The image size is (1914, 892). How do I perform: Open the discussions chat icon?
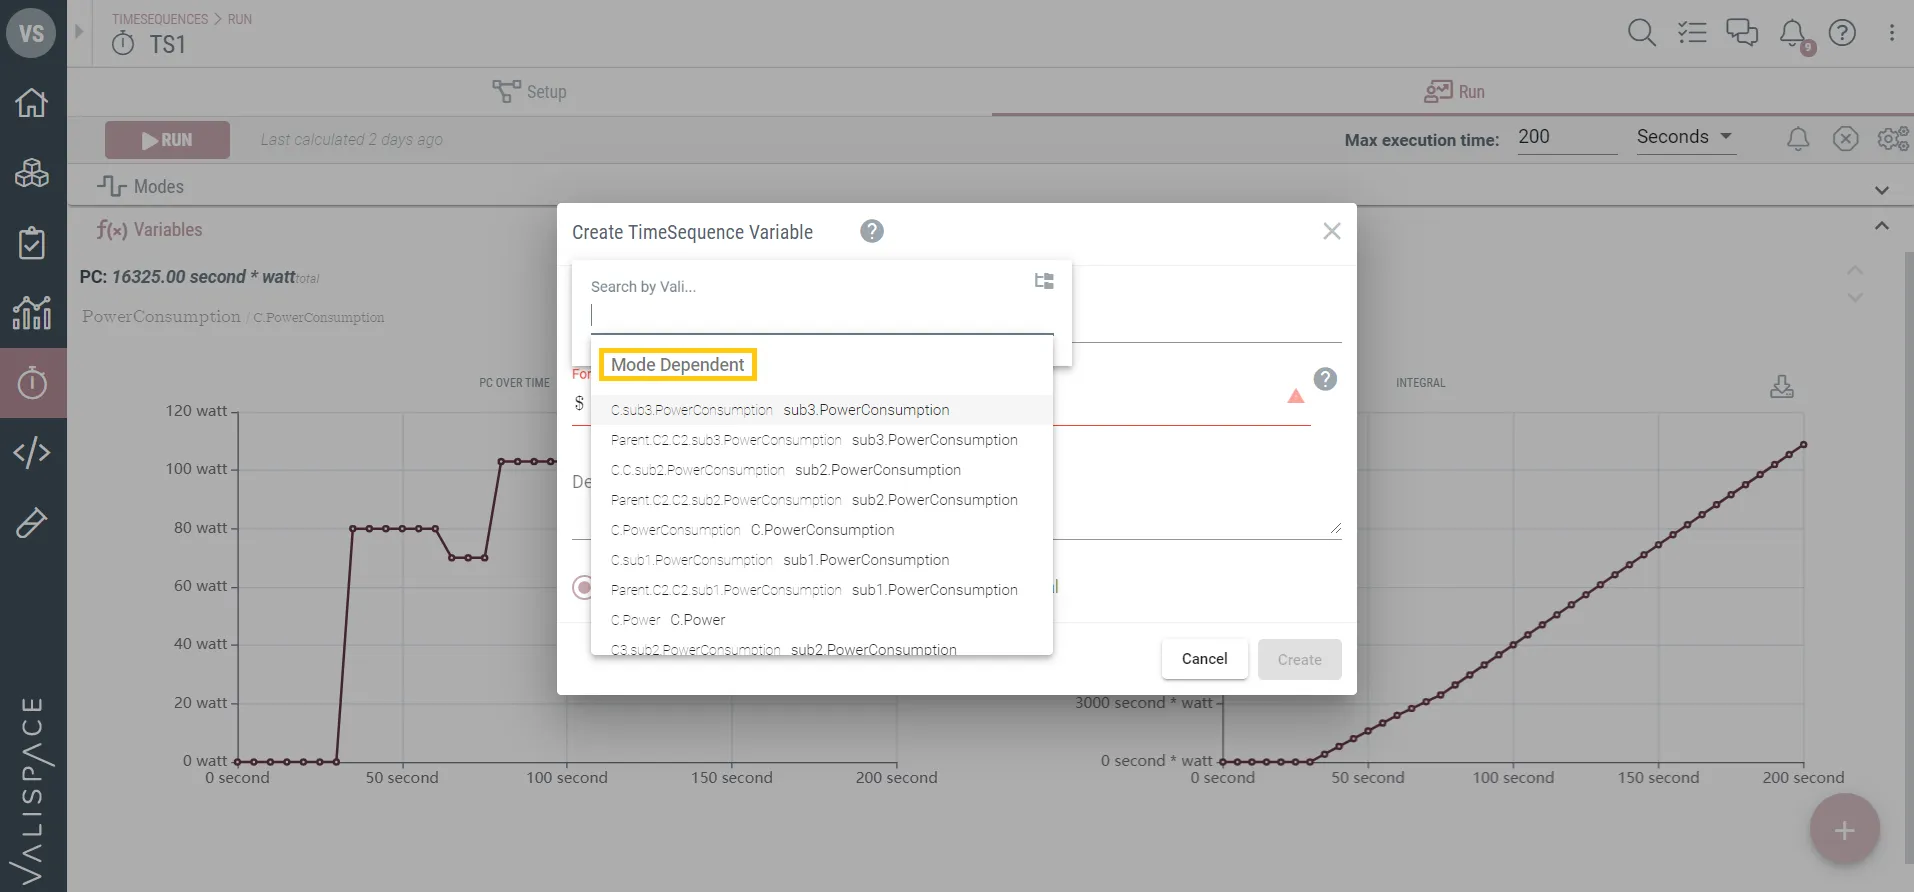[1742, 32]
